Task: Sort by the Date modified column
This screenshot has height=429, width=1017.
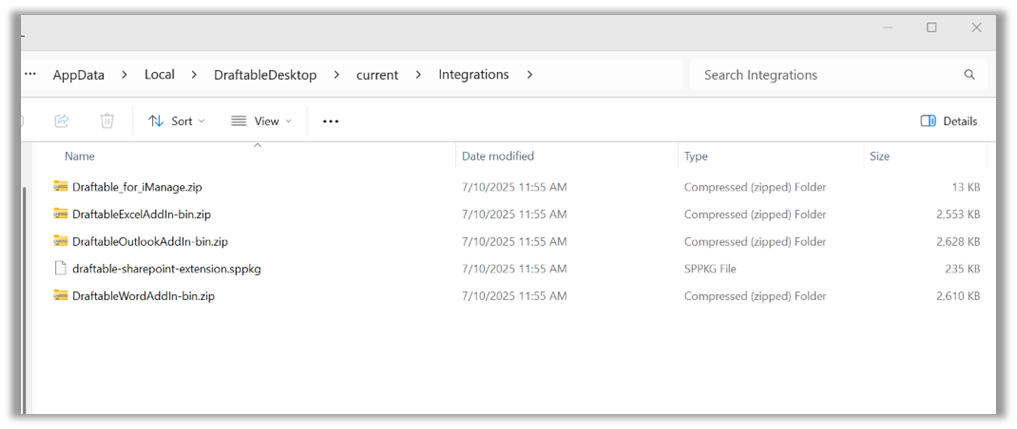Action: point(498,156)
